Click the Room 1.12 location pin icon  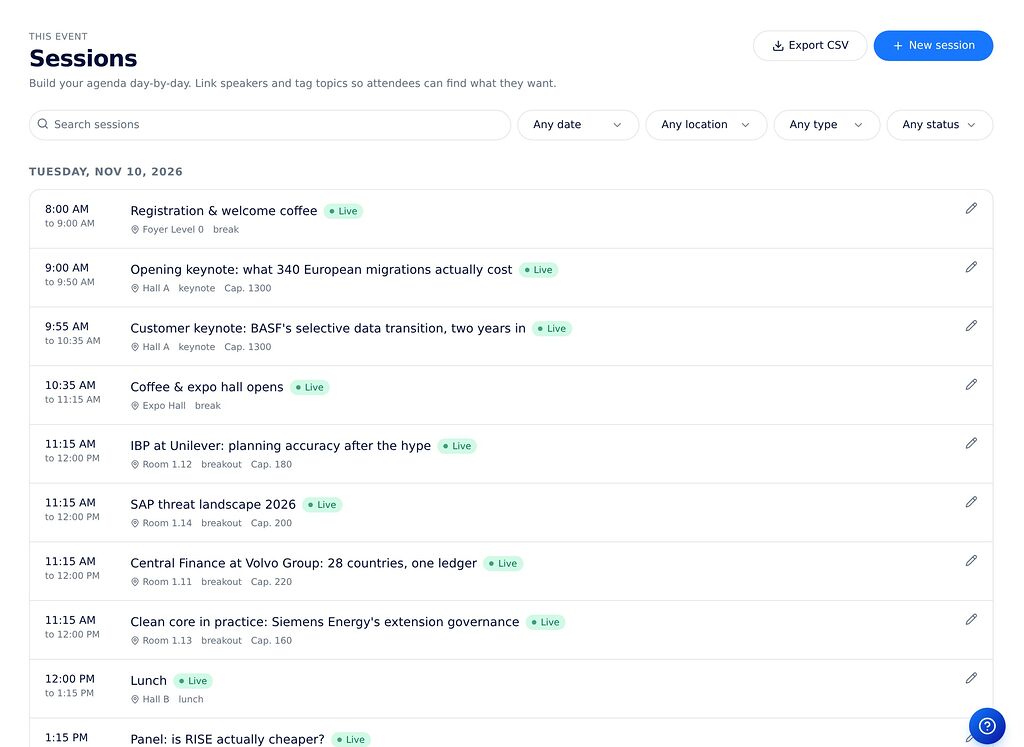coord(135,465)
